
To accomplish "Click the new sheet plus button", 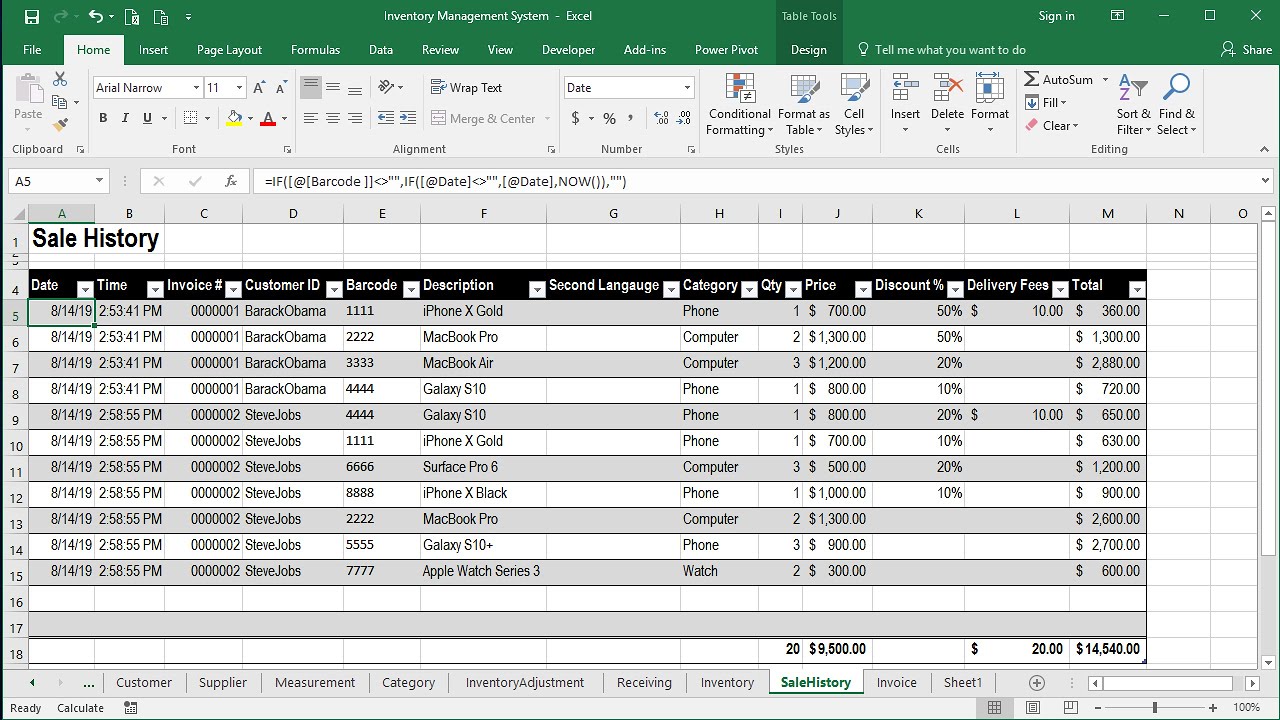I will (1037, 682).
